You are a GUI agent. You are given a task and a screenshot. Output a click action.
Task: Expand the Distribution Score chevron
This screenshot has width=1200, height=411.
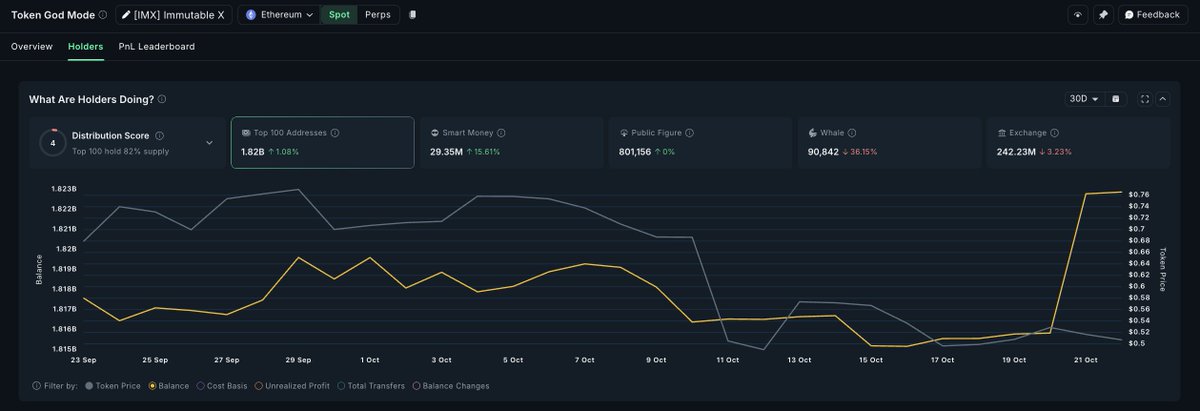209,143
